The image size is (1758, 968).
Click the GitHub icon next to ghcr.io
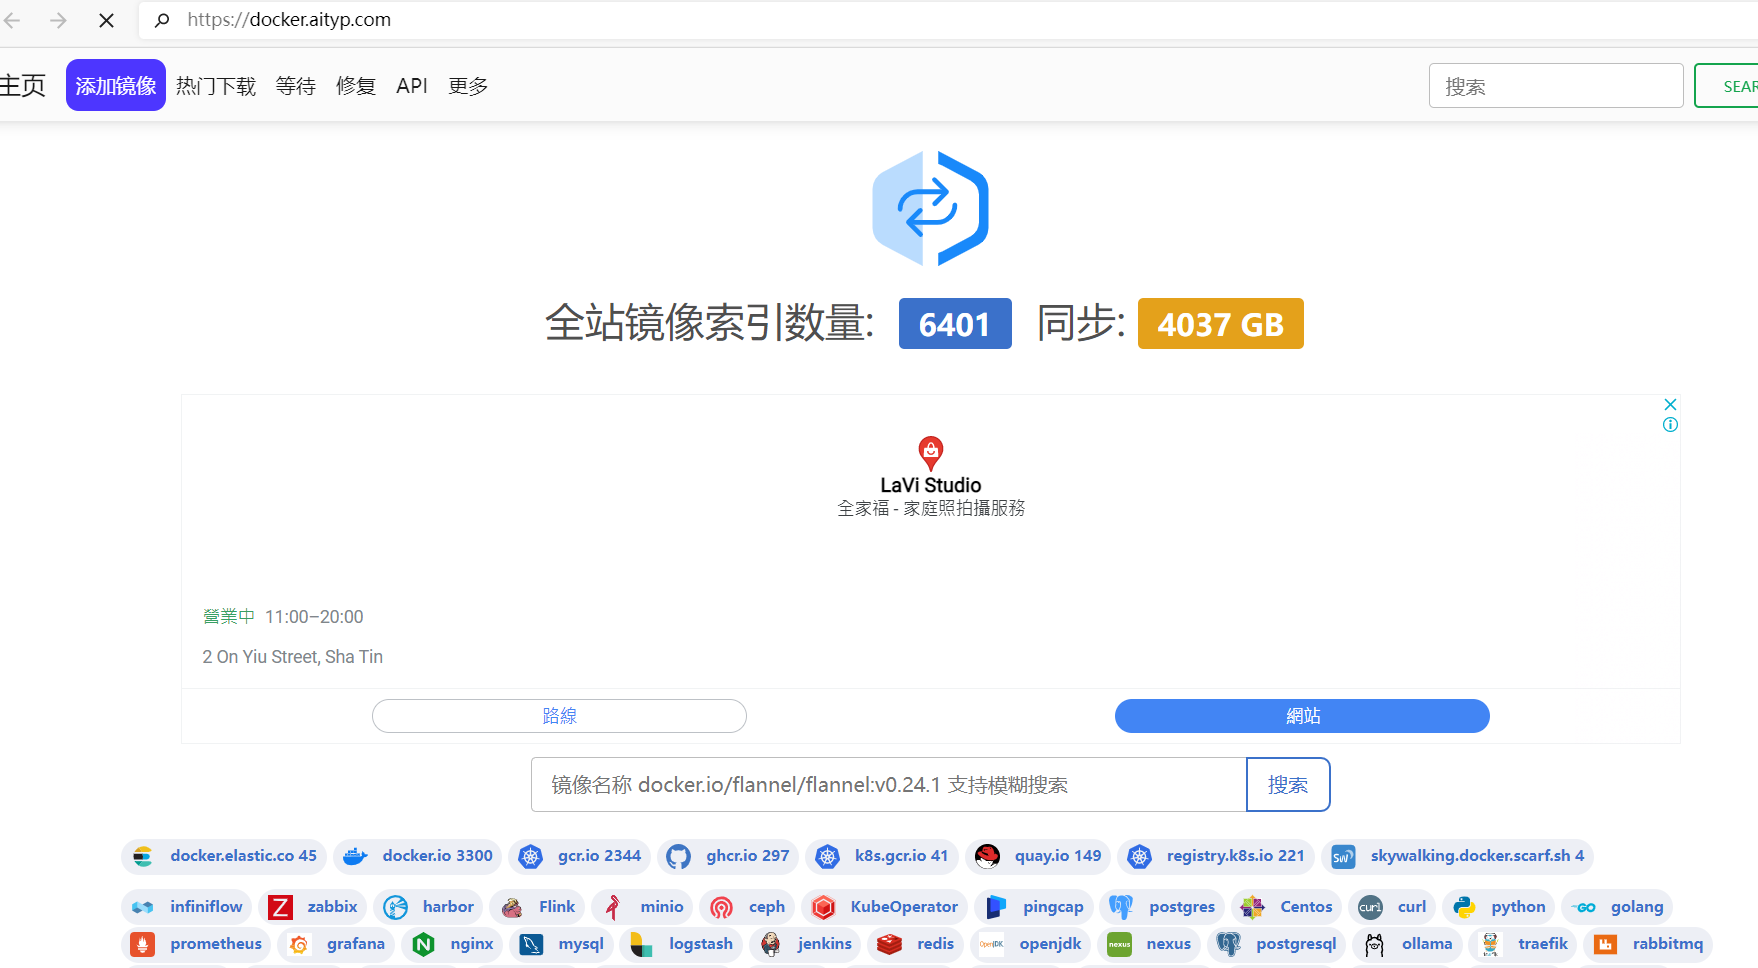[679, 856]
